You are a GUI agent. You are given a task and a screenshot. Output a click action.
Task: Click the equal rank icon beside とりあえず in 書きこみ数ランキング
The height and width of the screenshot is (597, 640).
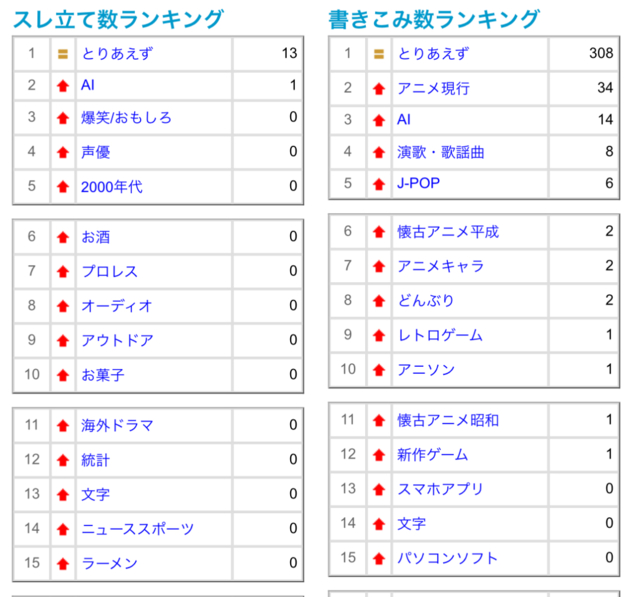(x=379, y=55)
